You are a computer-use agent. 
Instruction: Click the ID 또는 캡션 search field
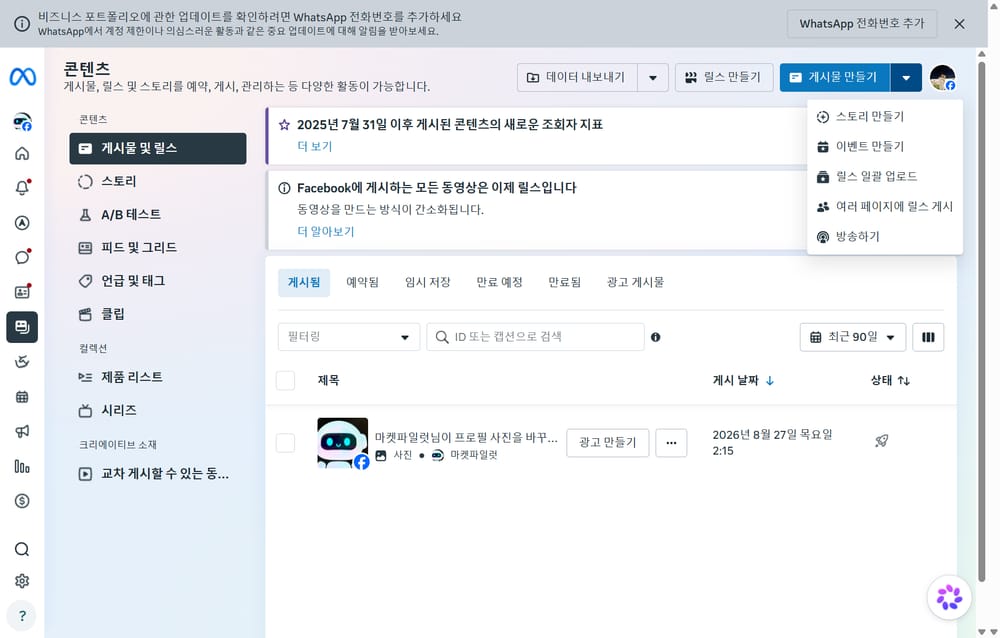tap(536, 337)
